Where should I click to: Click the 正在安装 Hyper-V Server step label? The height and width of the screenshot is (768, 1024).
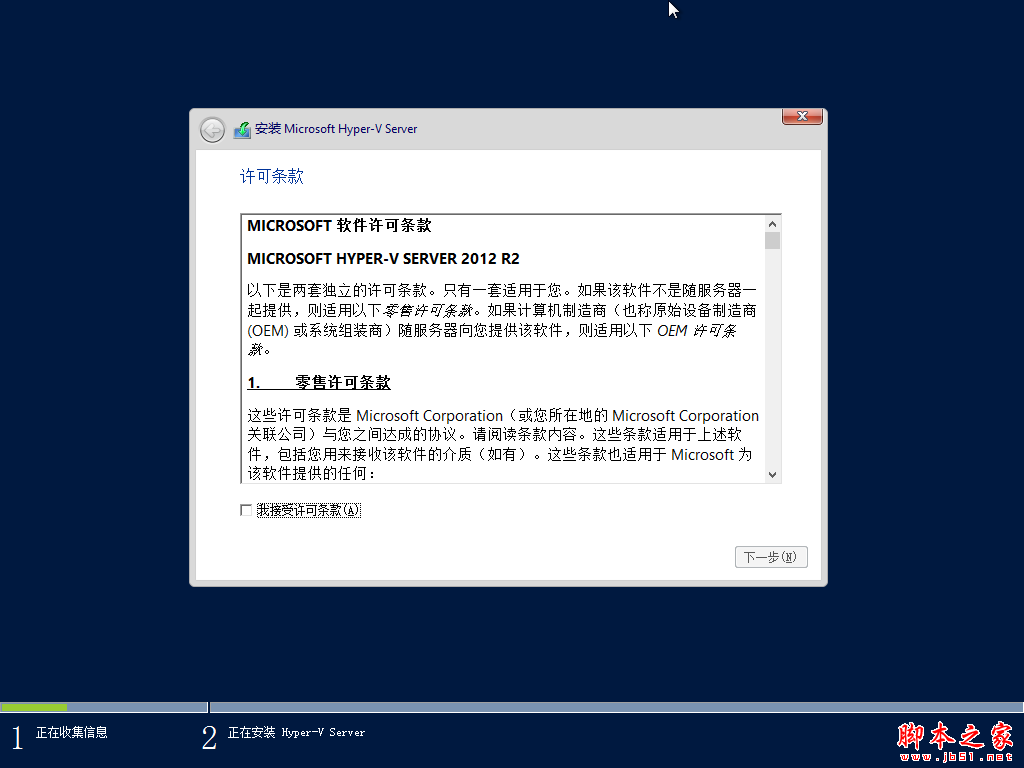(x=296, y=733)
